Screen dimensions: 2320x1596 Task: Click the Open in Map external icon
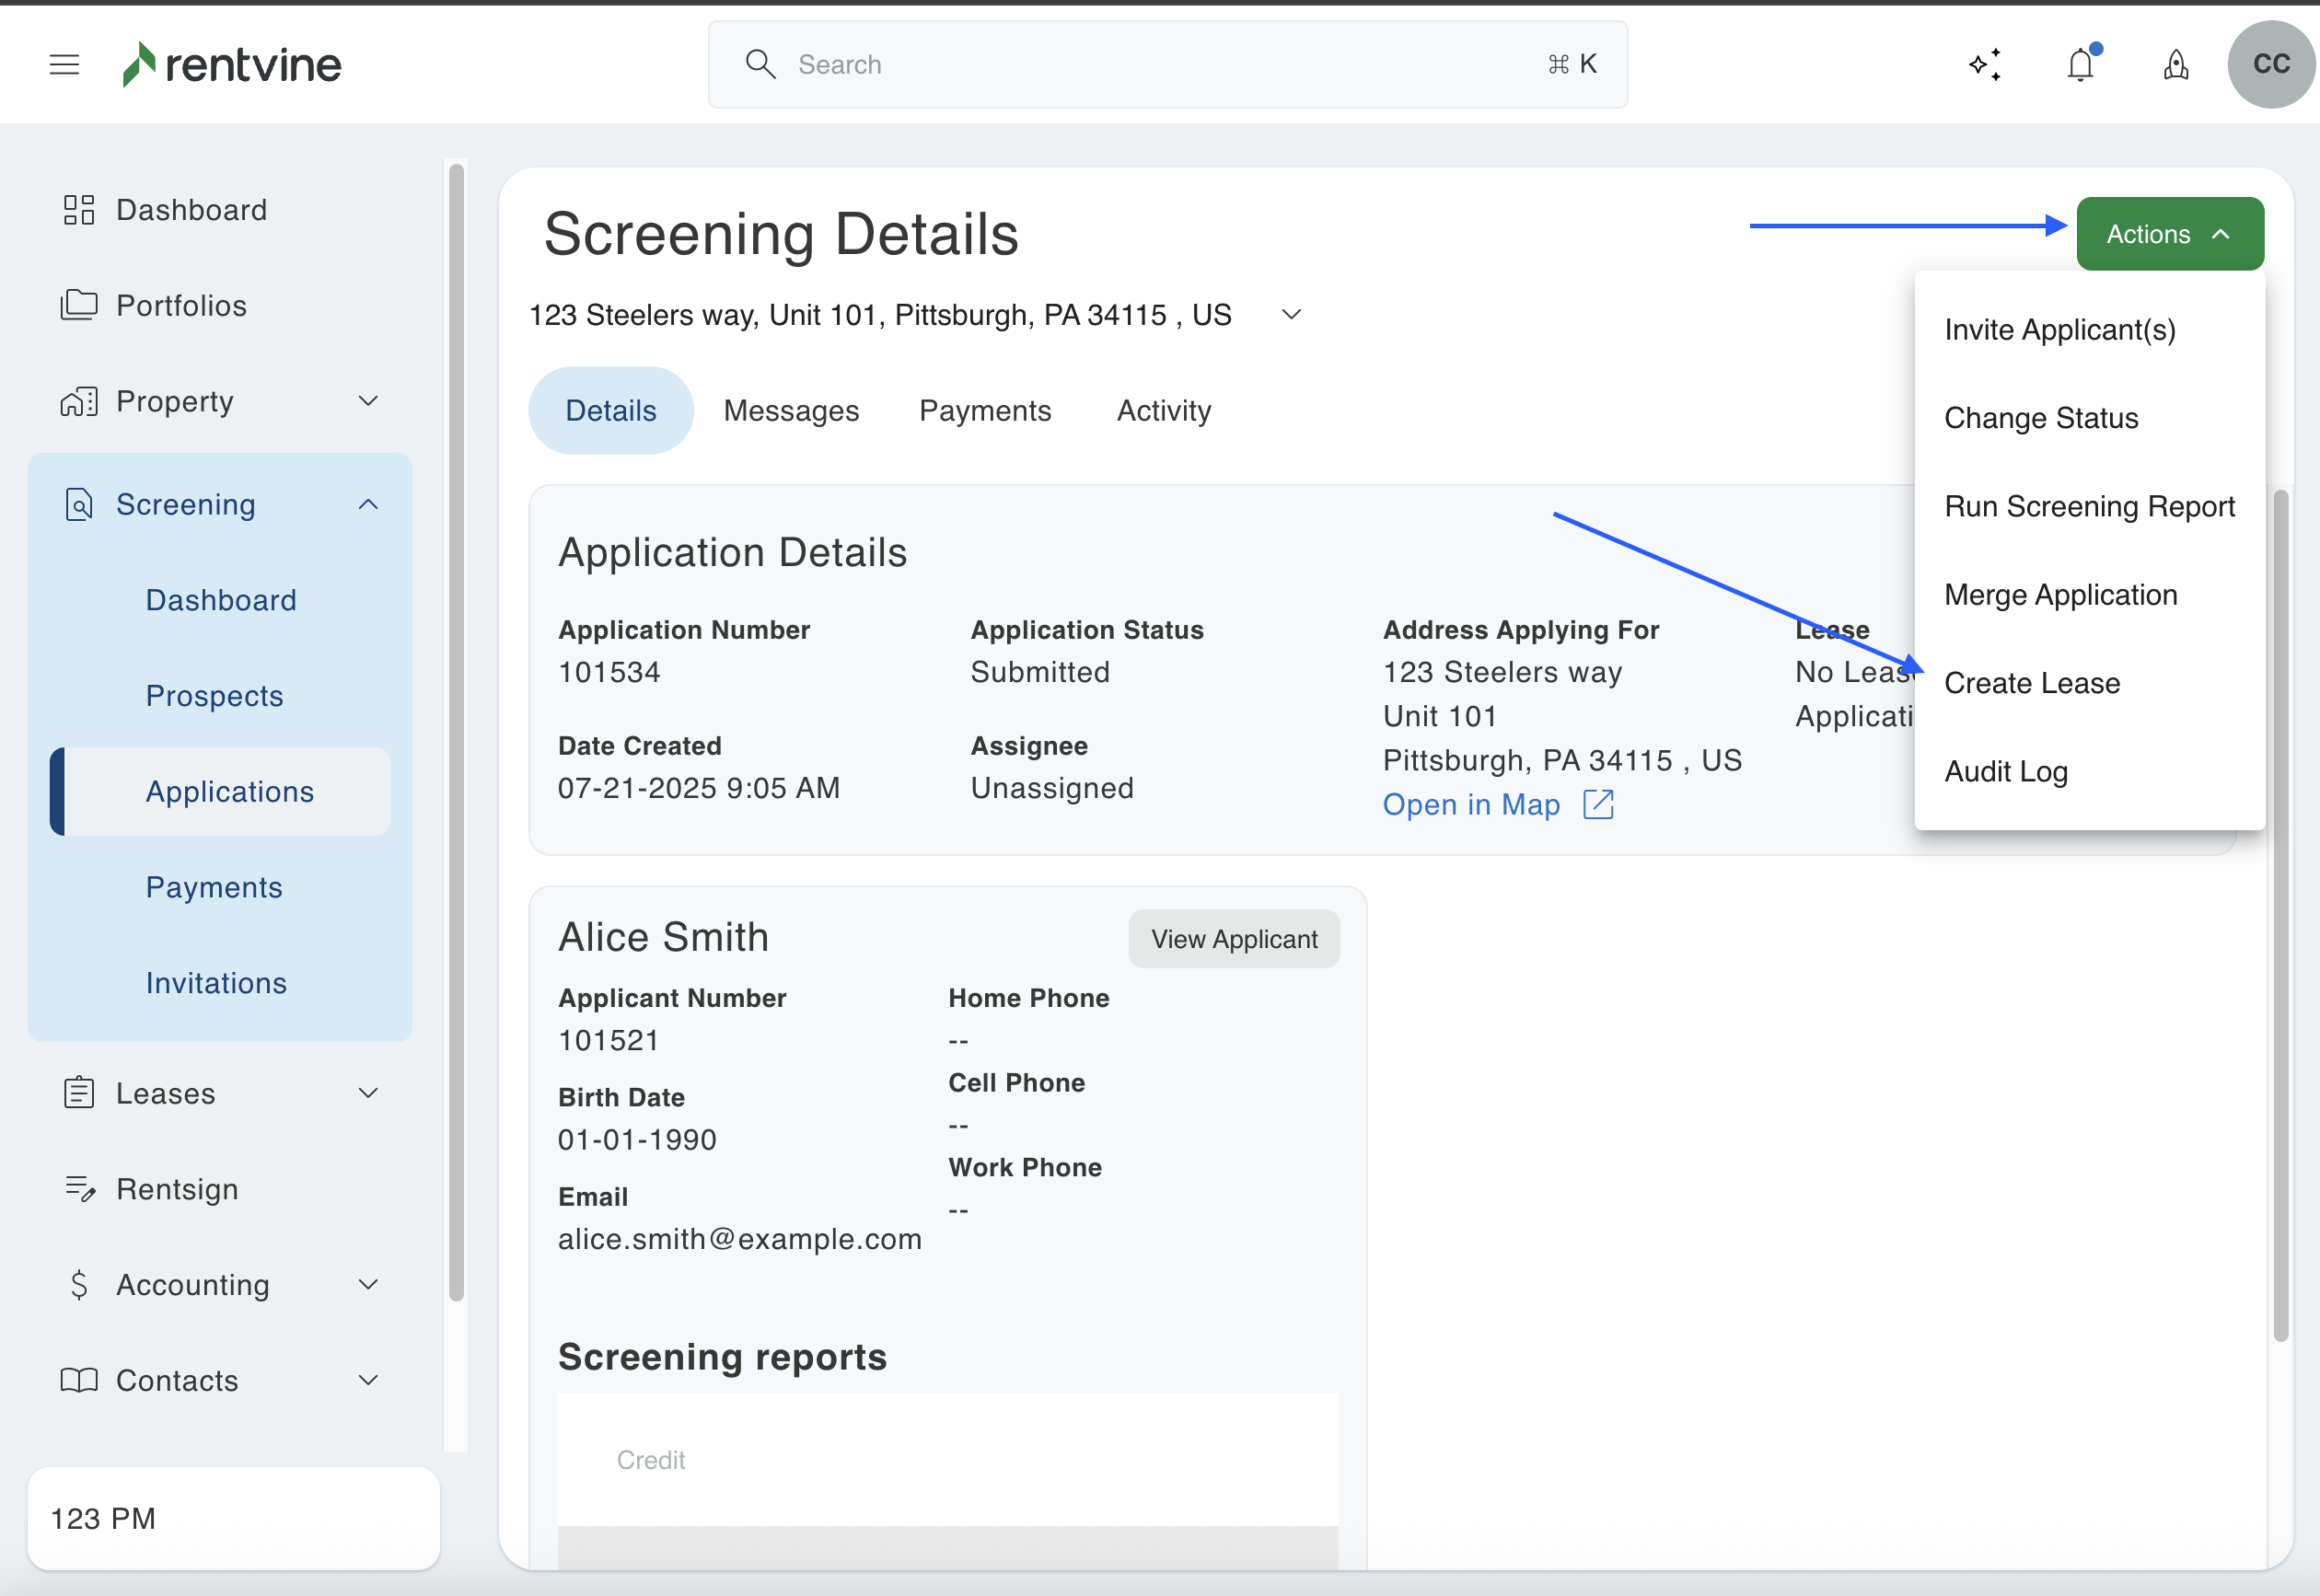coord(1598,804)
